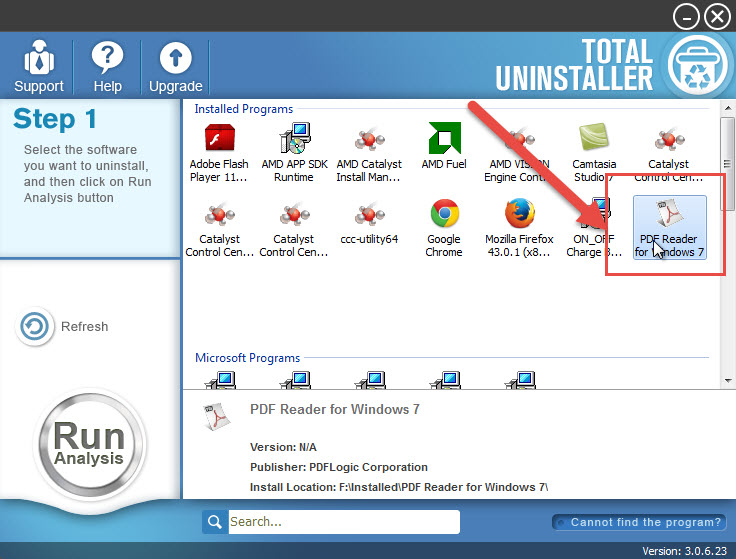Click 'Publisher: PDFLogic Corporation' text
The image size is (736, 559).
coord(338,467)
